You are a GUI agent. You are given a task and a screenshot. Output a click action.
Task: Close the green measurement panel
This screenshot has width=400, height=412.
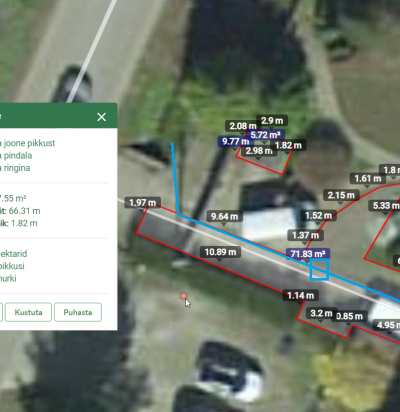(102, 117)
